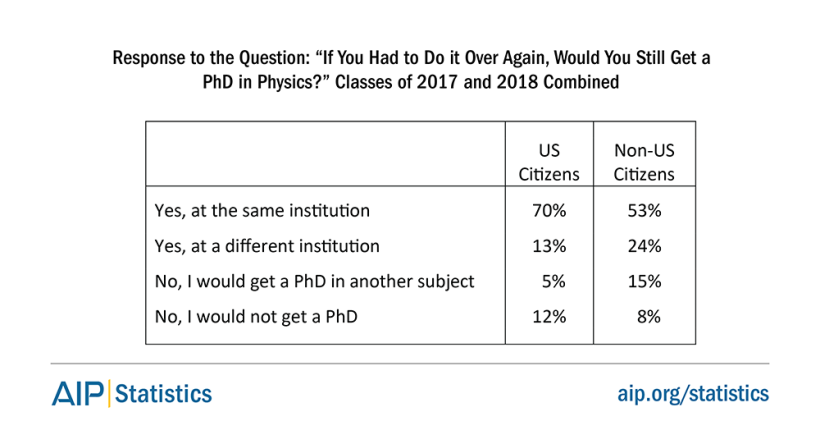Open the aip.org/statistics link
Screen dimensions: 820x444
click(x=692, y=393)
